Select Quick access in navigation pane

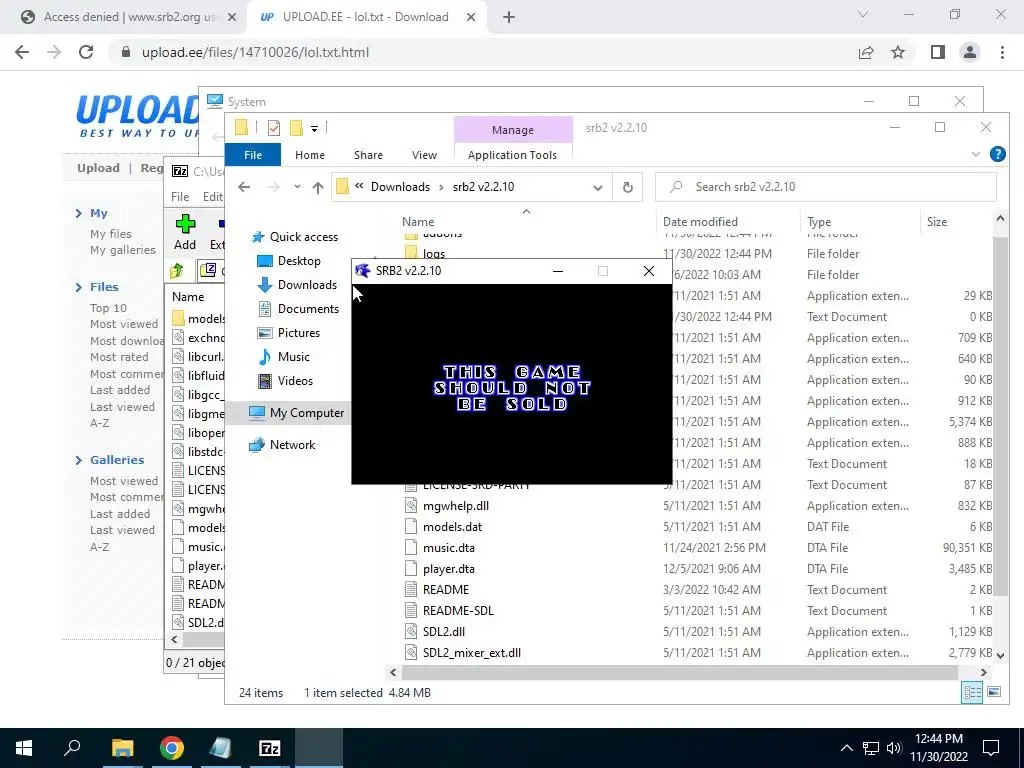(304, 237)
